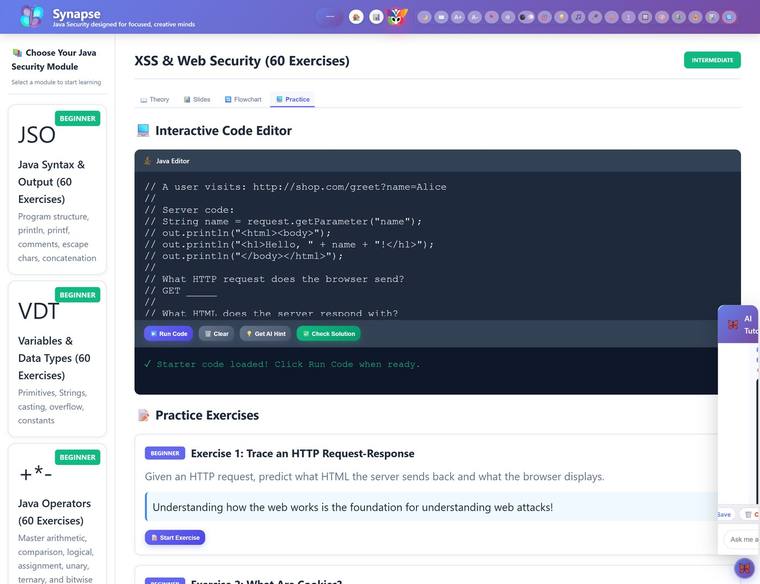
Task: Click BEGINNER badge on Java Syntax card
Action: [x=78, y=118]
